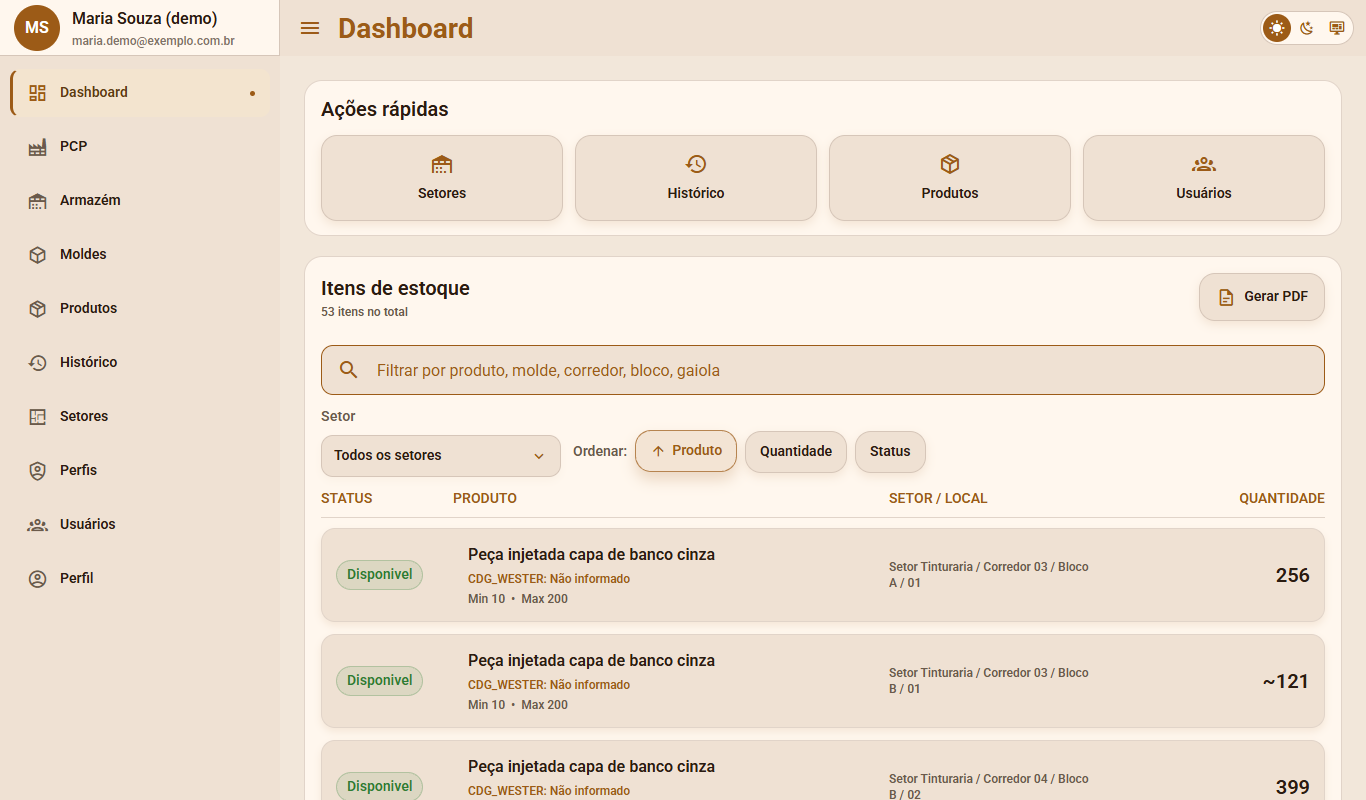
Task: Click the search magnifier icon
Action: (x=349, y=370)
